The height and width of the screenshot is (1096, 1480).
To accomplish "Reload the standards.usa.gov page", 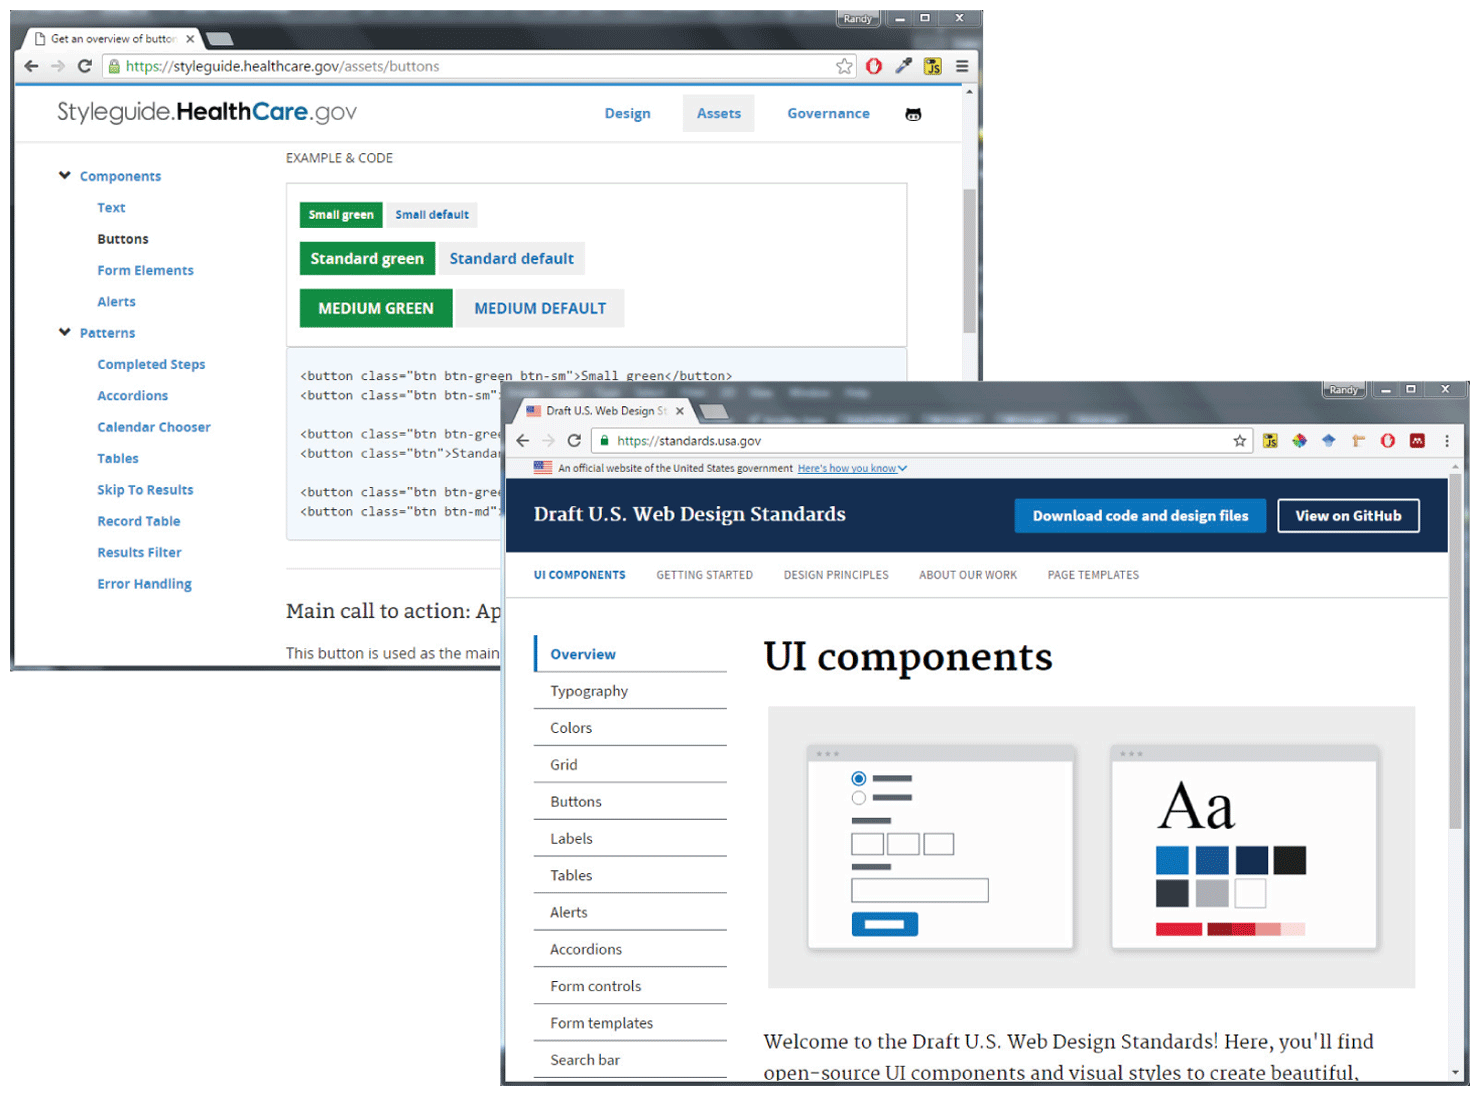I will [x=574, y=441].
